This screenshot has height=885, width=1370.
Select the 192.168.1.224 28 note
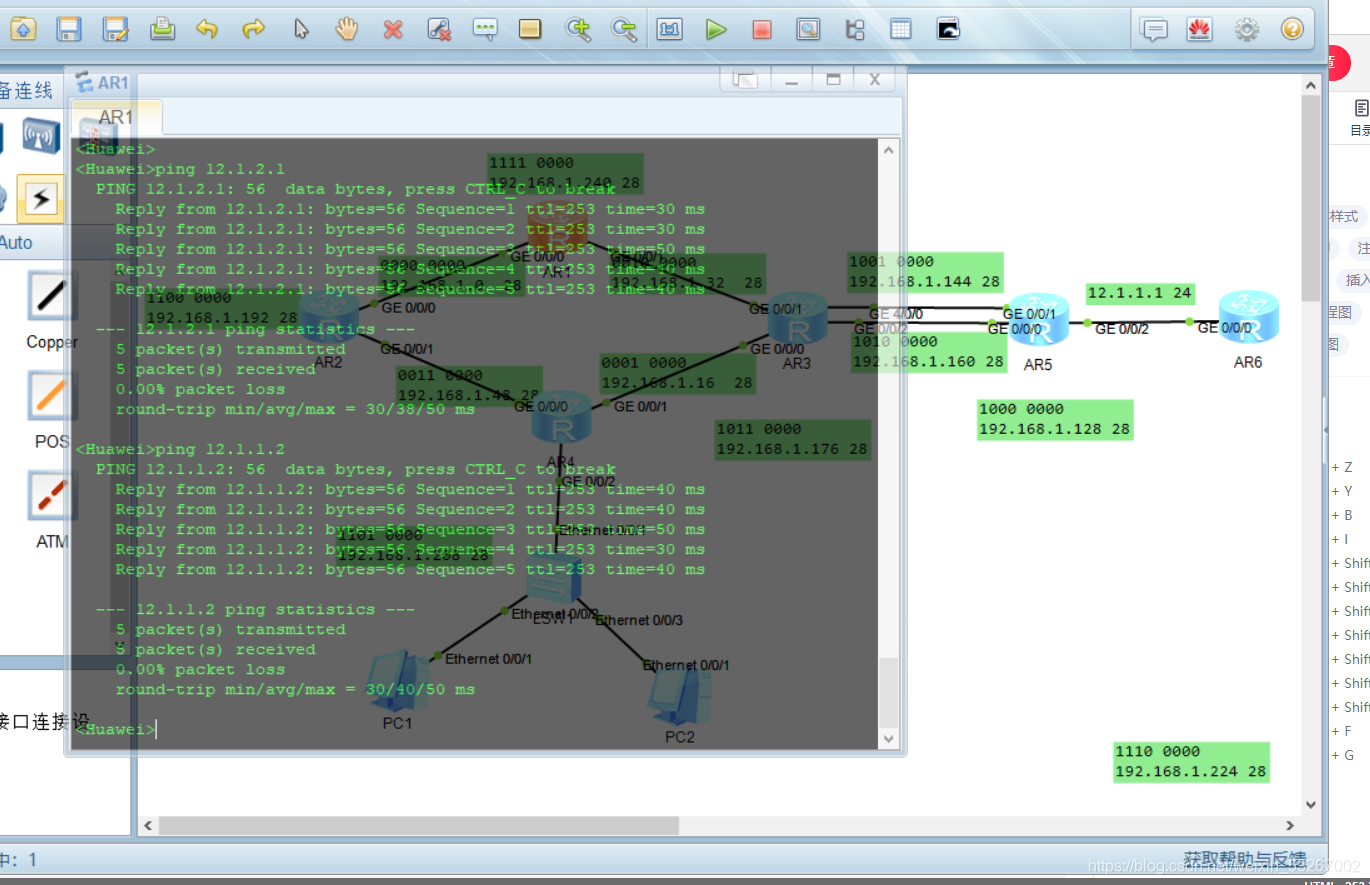pyautogui.click(x=1191, y=762)
